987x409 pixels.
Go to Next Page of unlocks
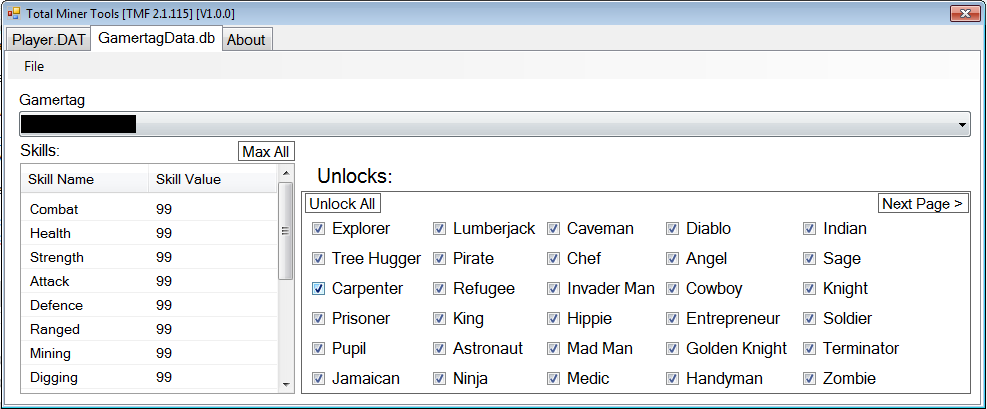click(922, 204)
